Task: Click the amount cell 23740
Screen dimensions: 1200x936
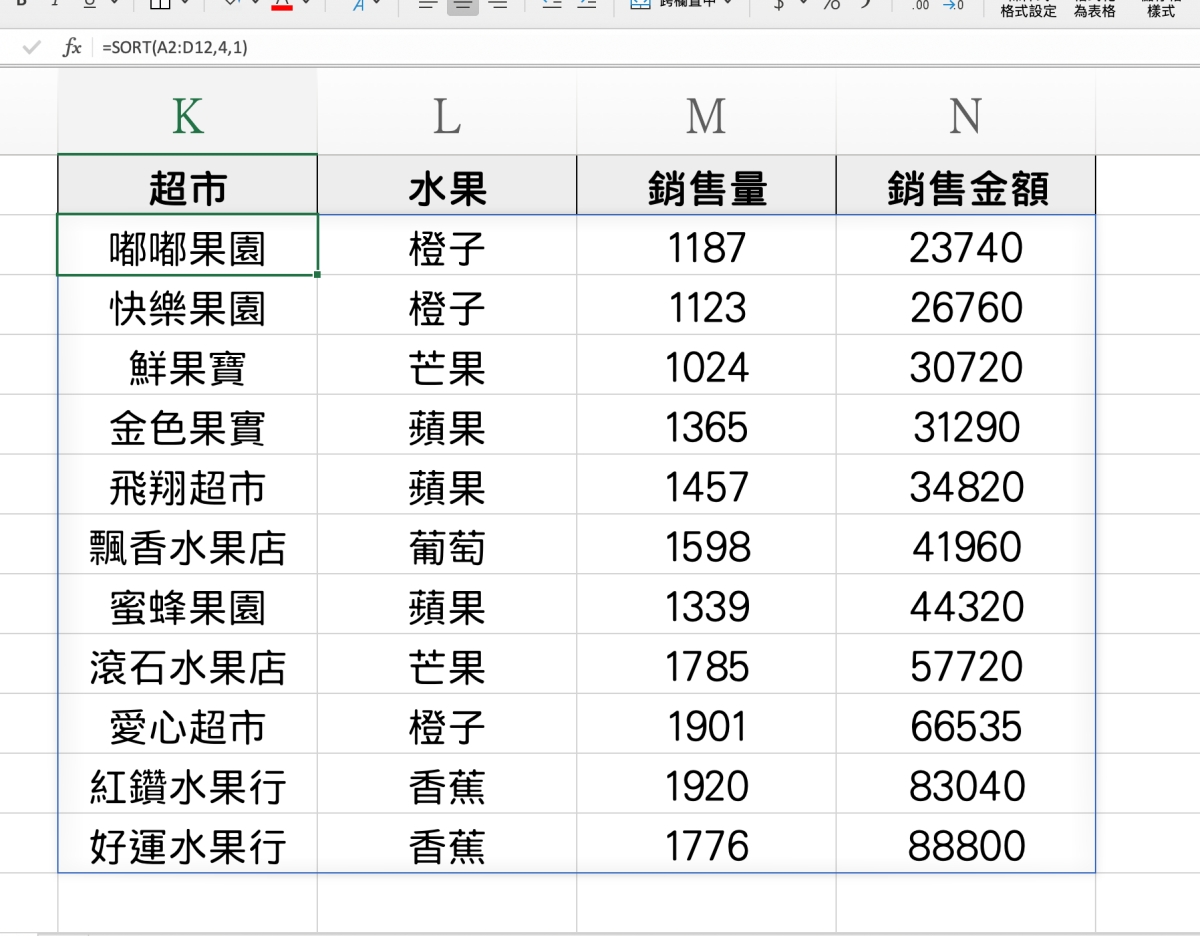Action: (x=966, y=245)
